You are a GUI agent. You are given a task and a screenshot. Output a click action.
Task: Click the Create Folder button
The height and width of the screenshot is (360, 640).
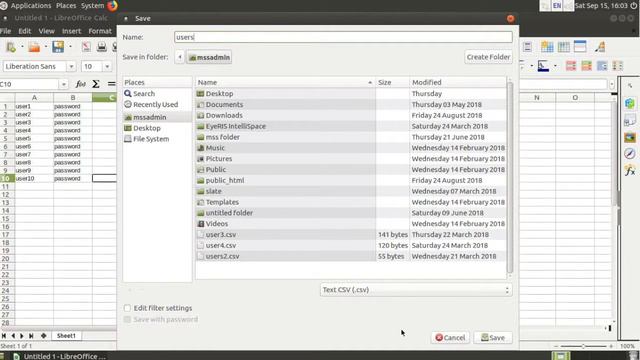[x=488, y=57]
